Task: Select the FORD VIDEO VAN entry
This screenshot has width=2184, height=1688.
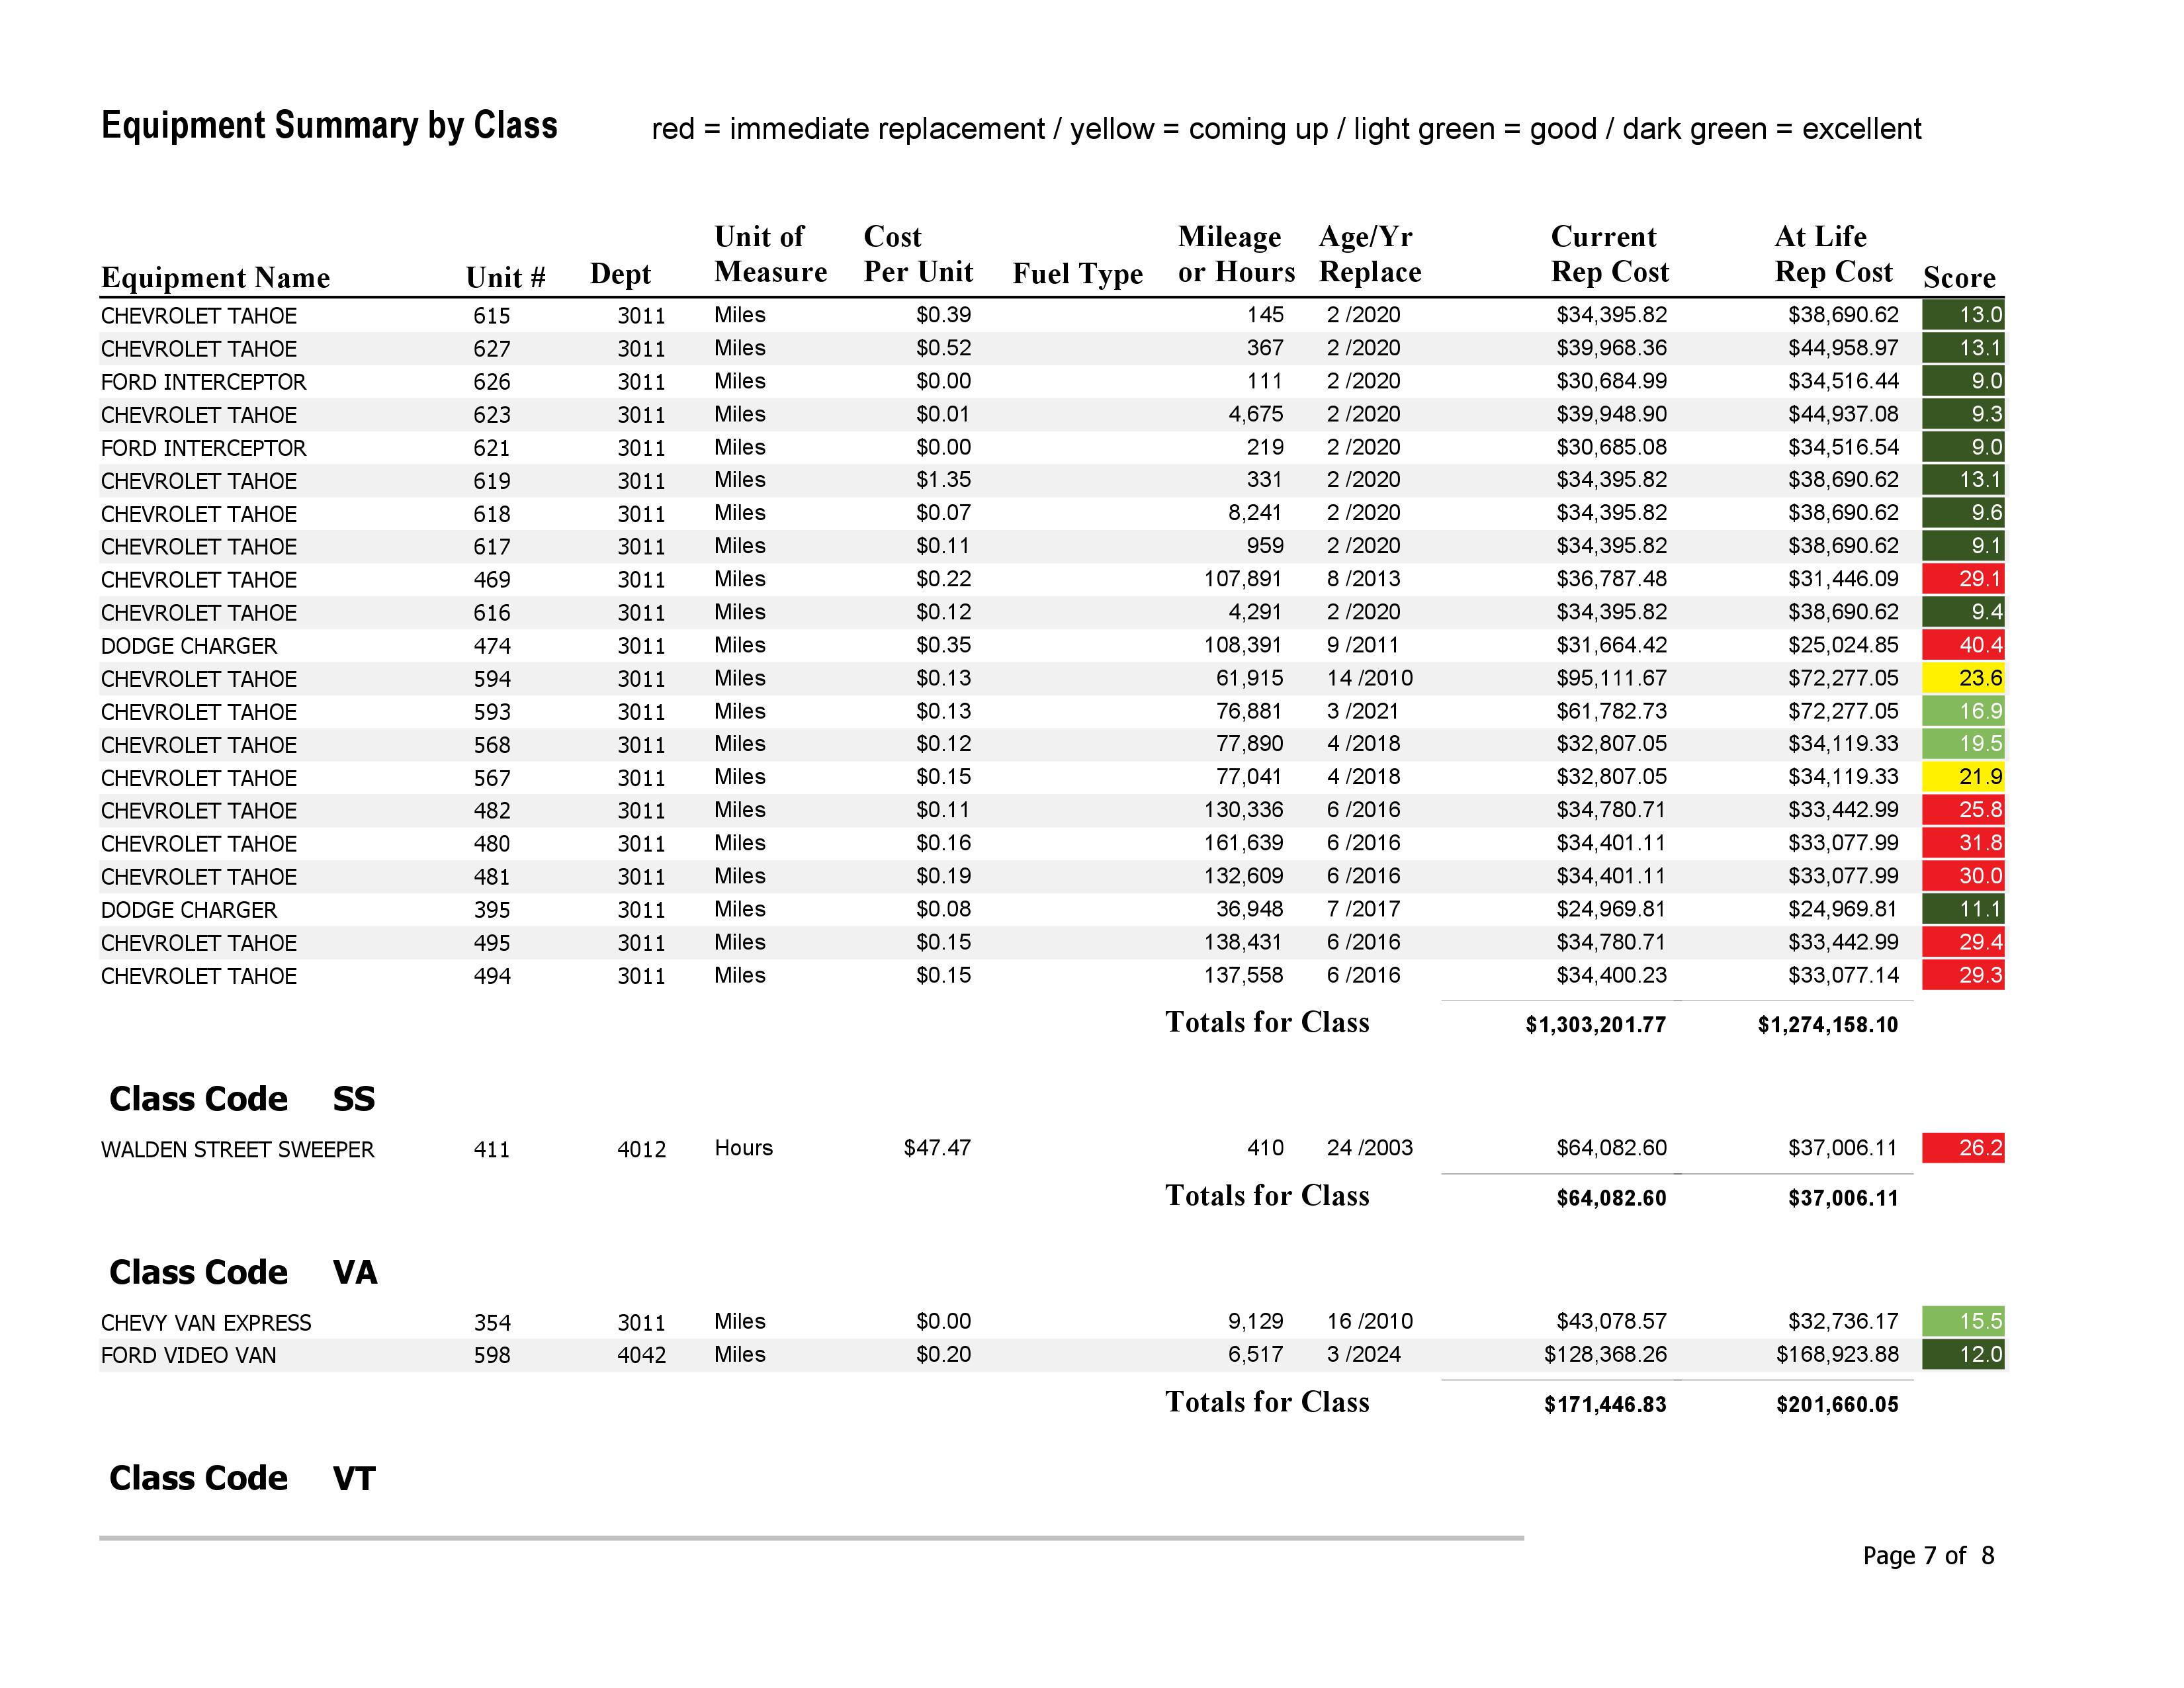Action: 189,1355
